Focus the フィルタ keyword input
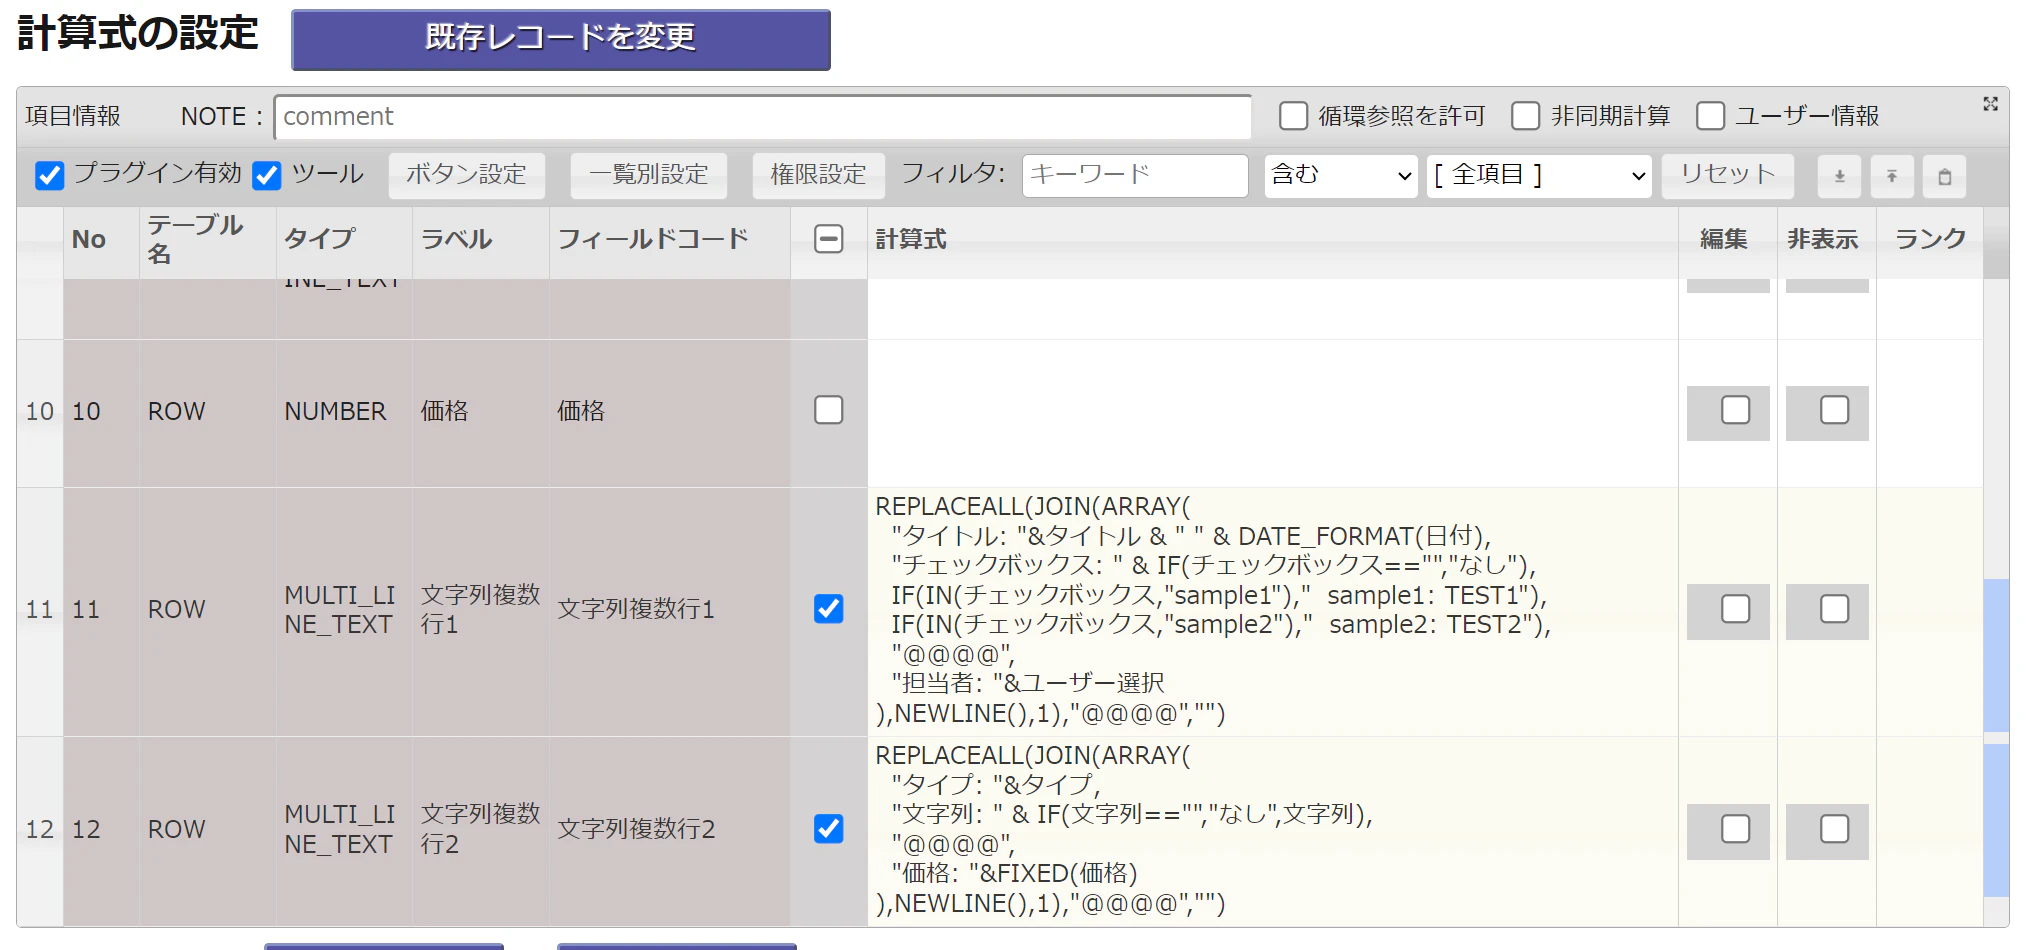This screenshot has width=2027, height=950. click(1135, 176)
